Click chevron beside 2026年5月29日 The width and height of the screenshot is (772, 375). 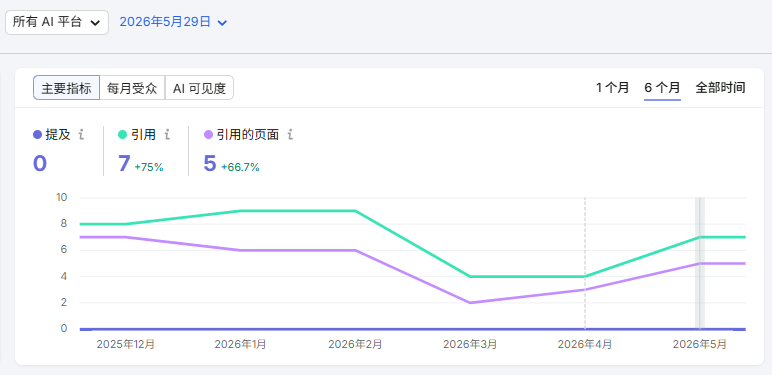222,23
